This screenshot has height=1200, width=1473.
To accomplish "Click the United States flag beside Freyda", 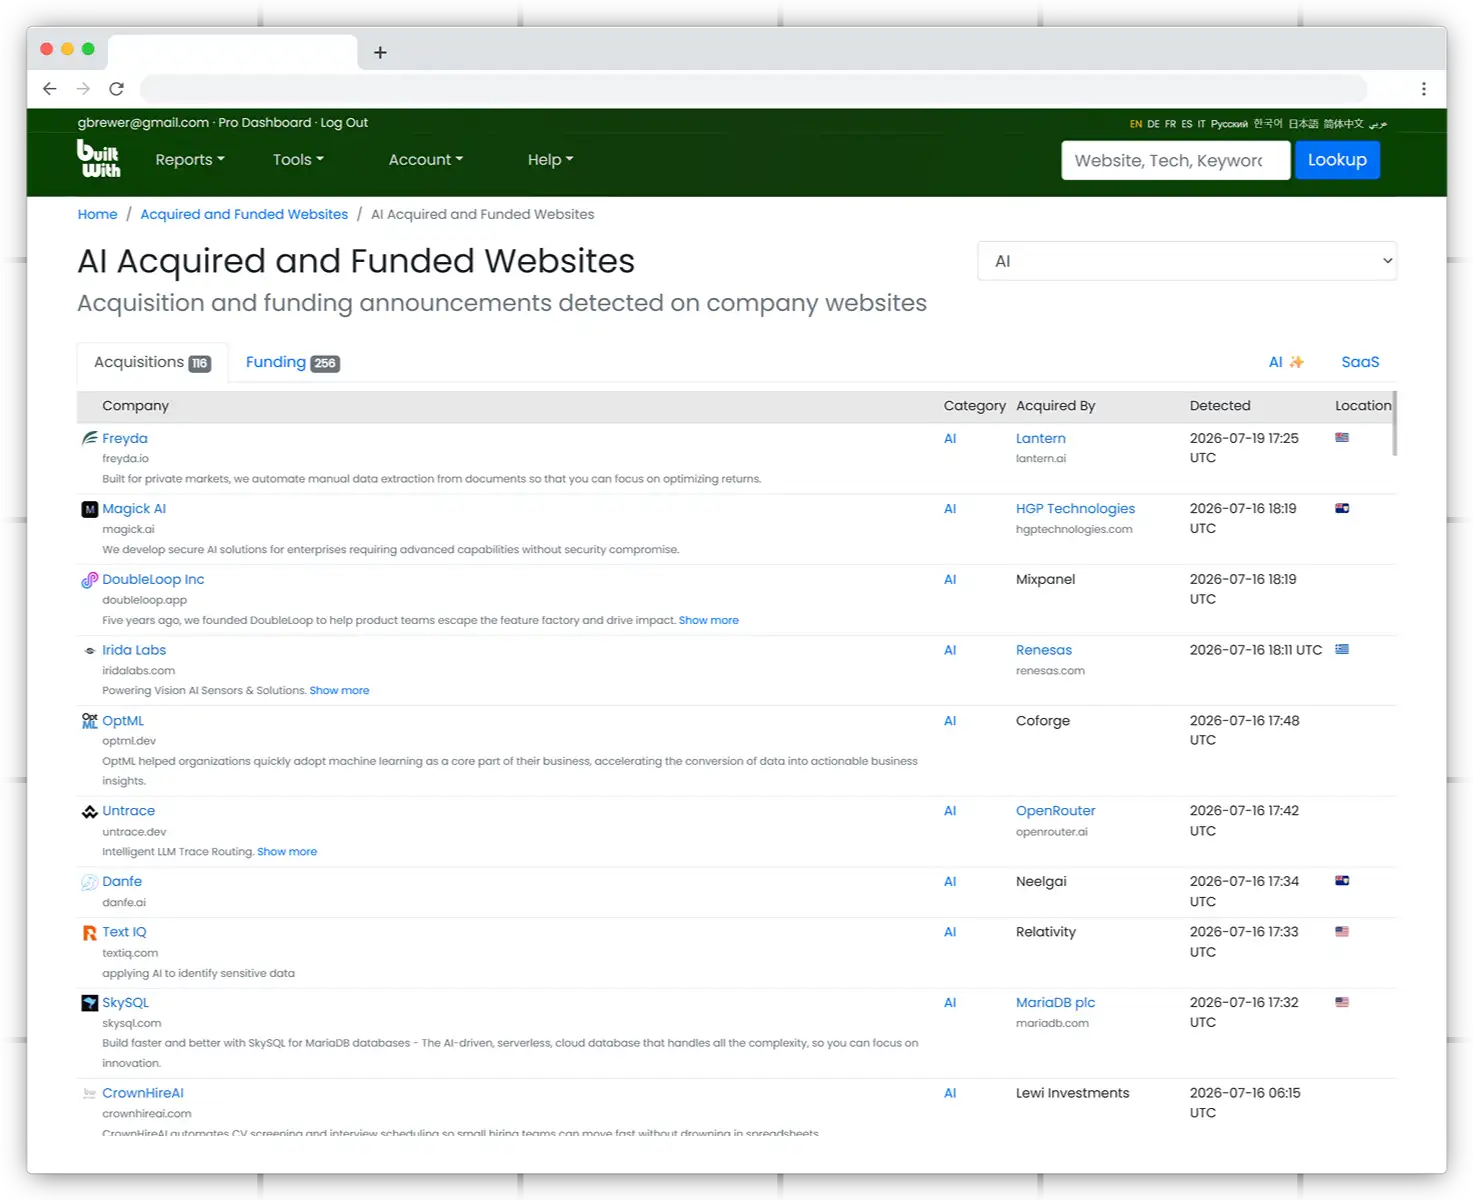I will [x=1342, y=438].
